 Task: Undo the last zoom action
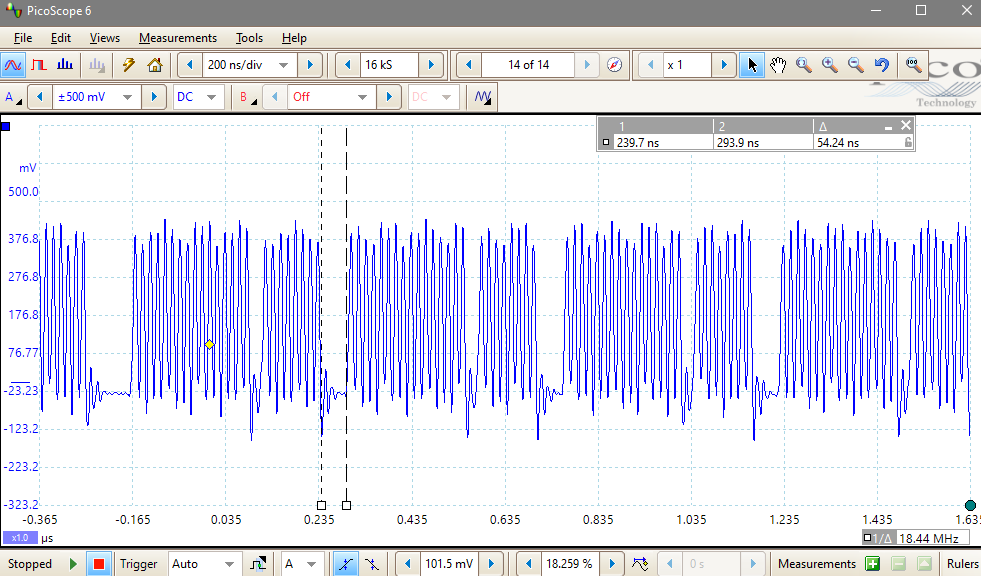pyautogui.click(x=882, y=64)
